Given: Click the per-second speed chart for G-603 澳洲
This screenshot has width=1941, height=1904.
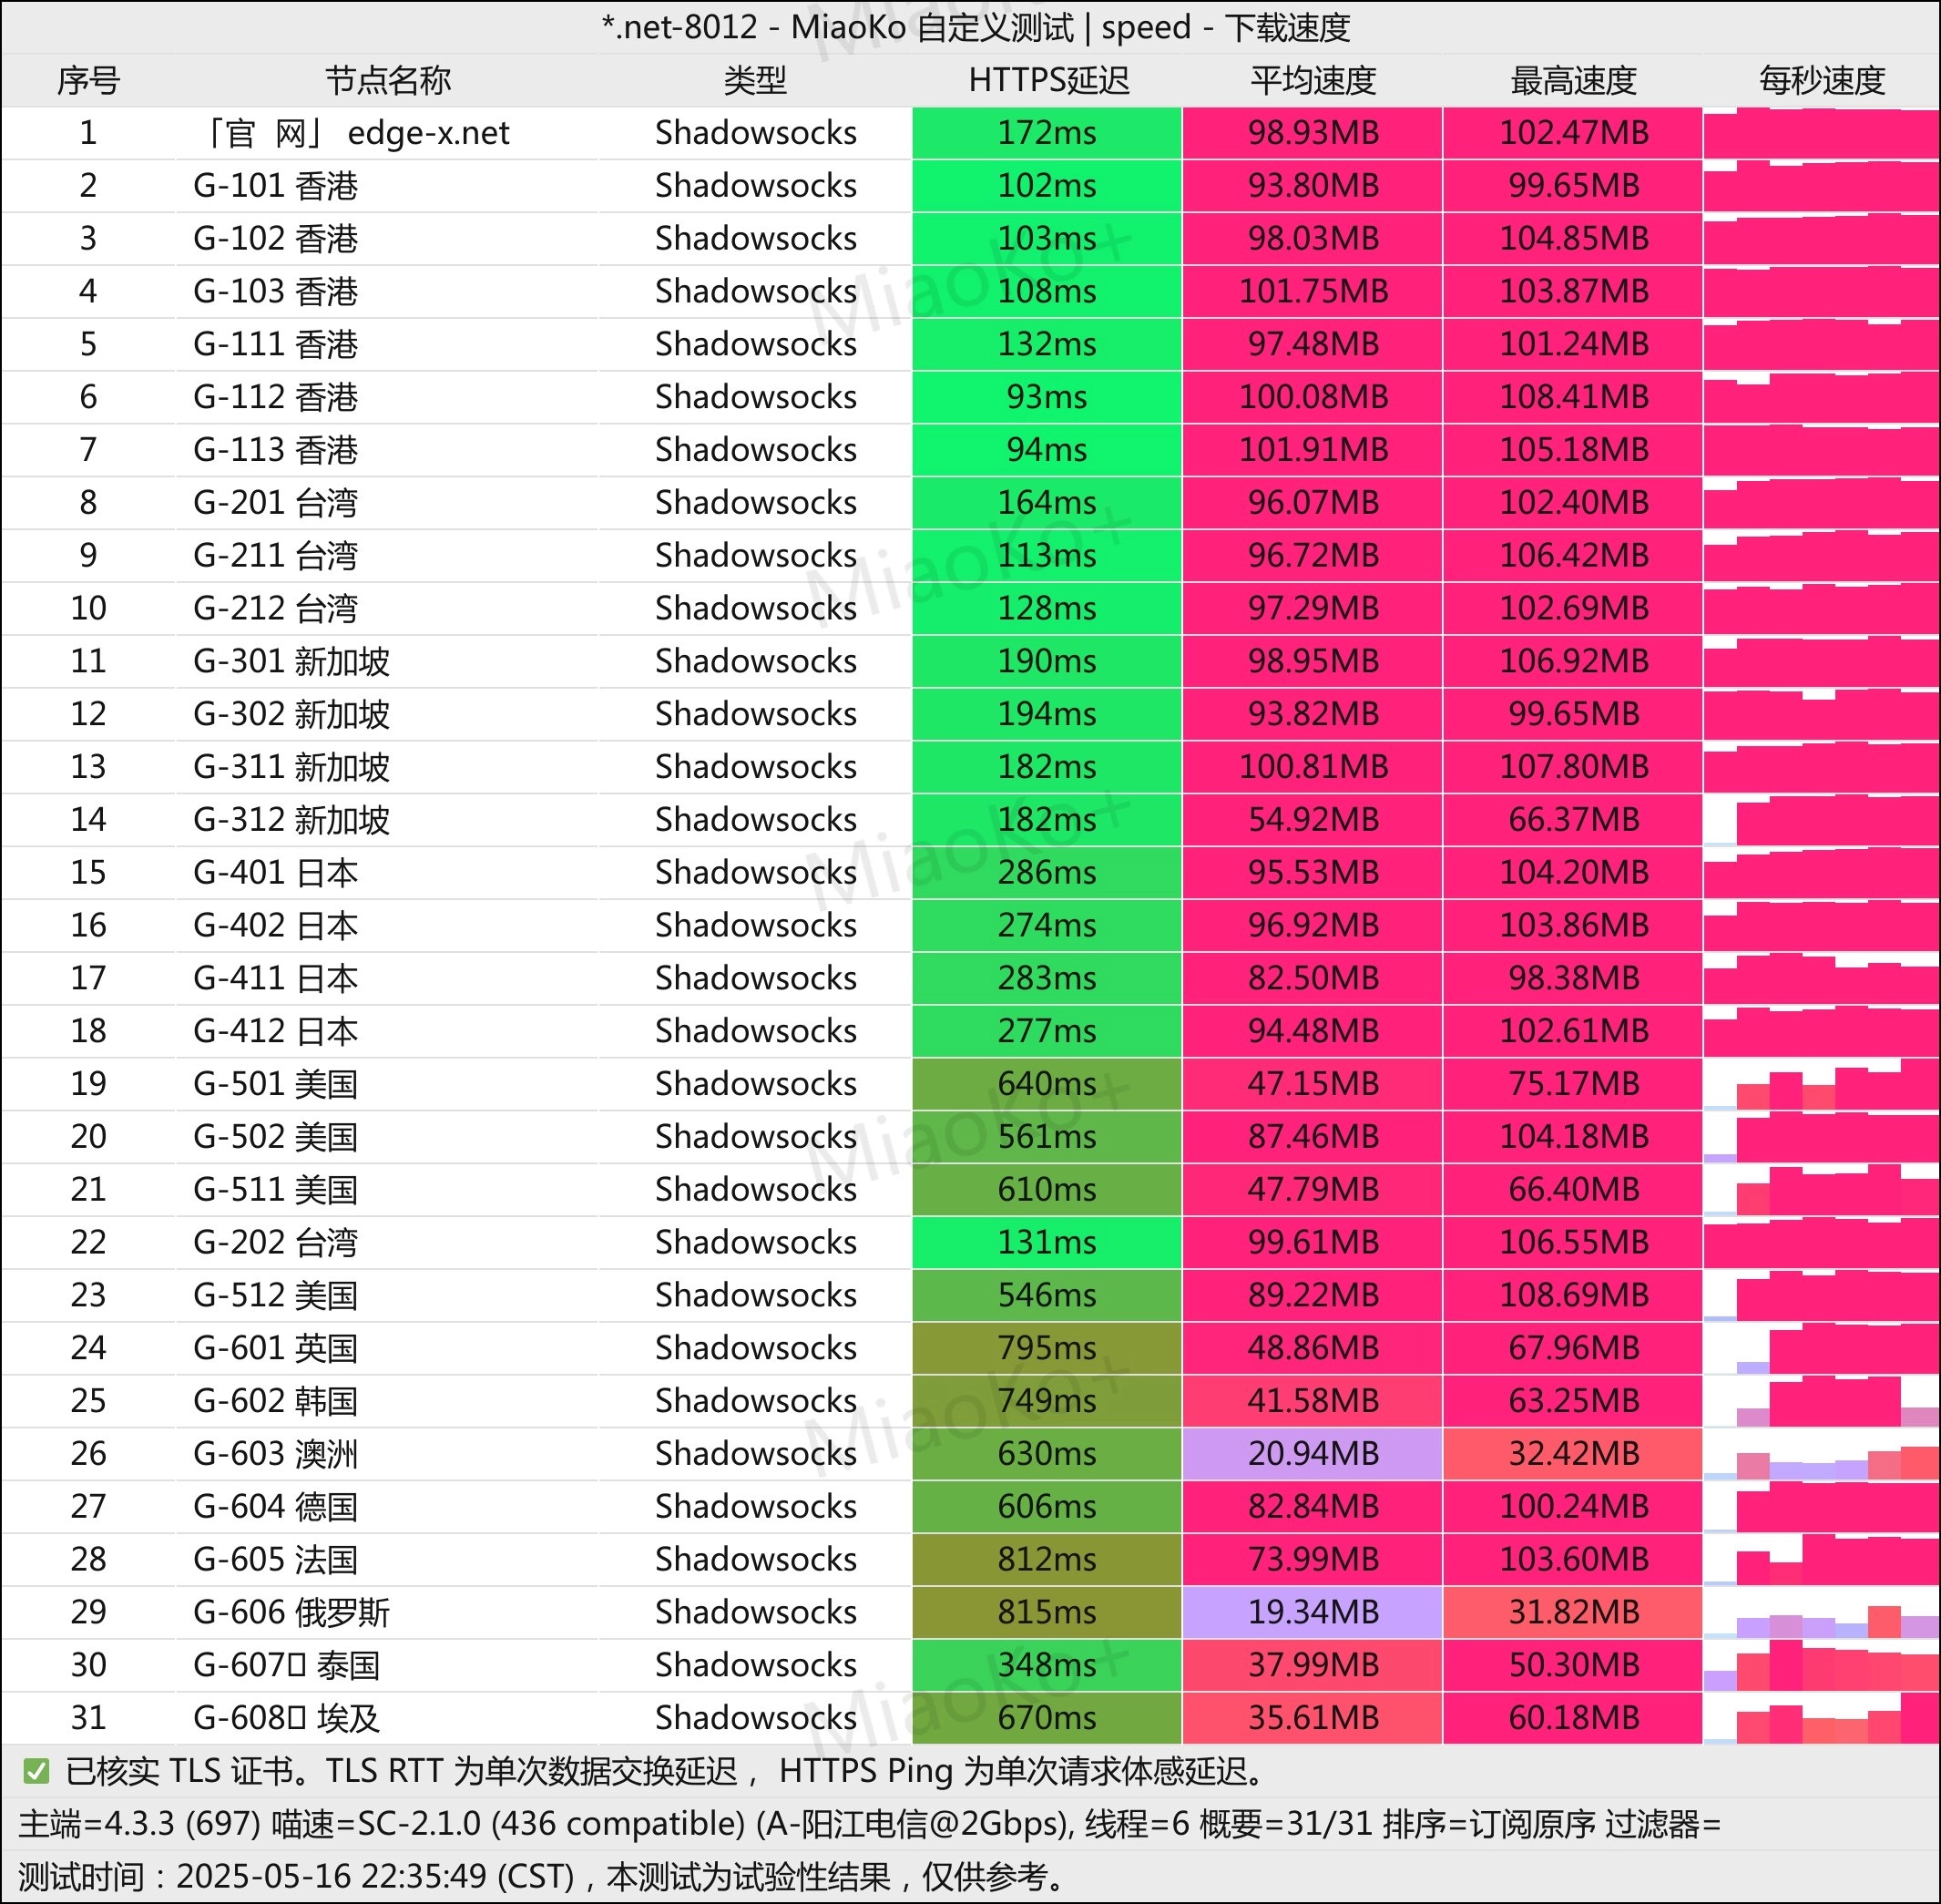Looking at the screenshot, I should [1821, 1453].
